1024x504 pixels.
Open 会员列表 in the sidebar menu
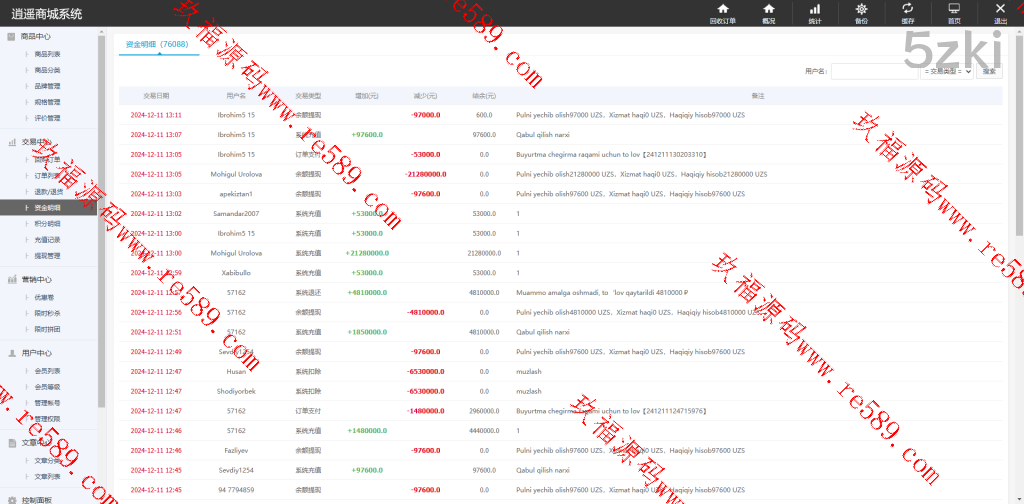tap(48, 371)
